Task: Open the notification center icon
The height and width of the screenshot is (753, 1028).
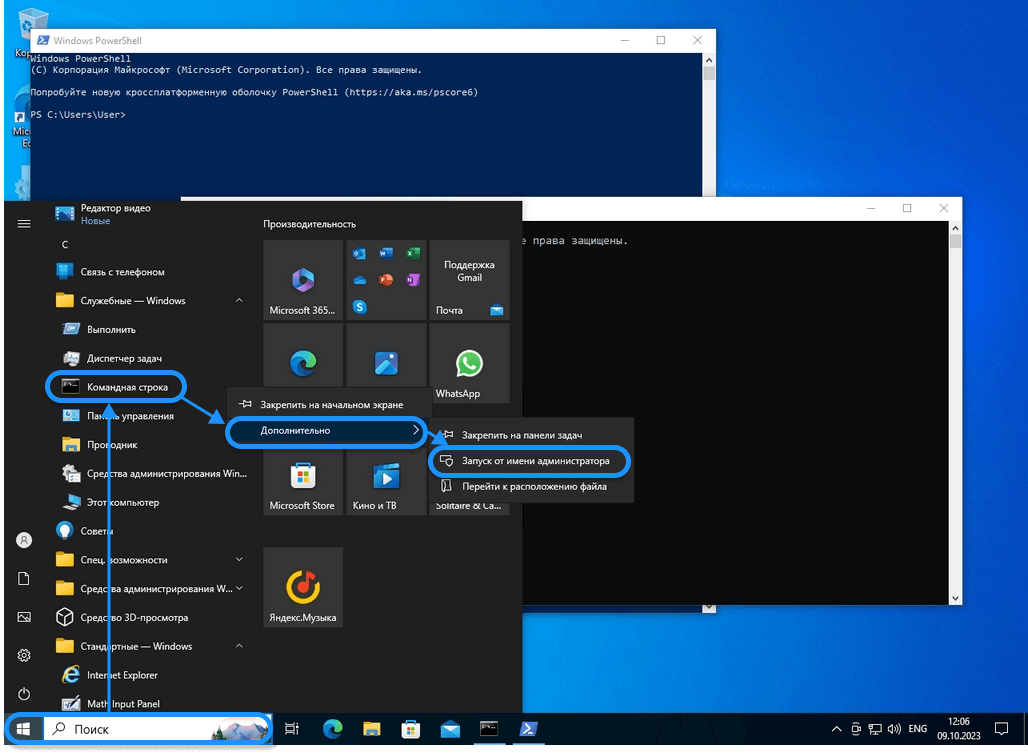Action: pos(1001,729)
